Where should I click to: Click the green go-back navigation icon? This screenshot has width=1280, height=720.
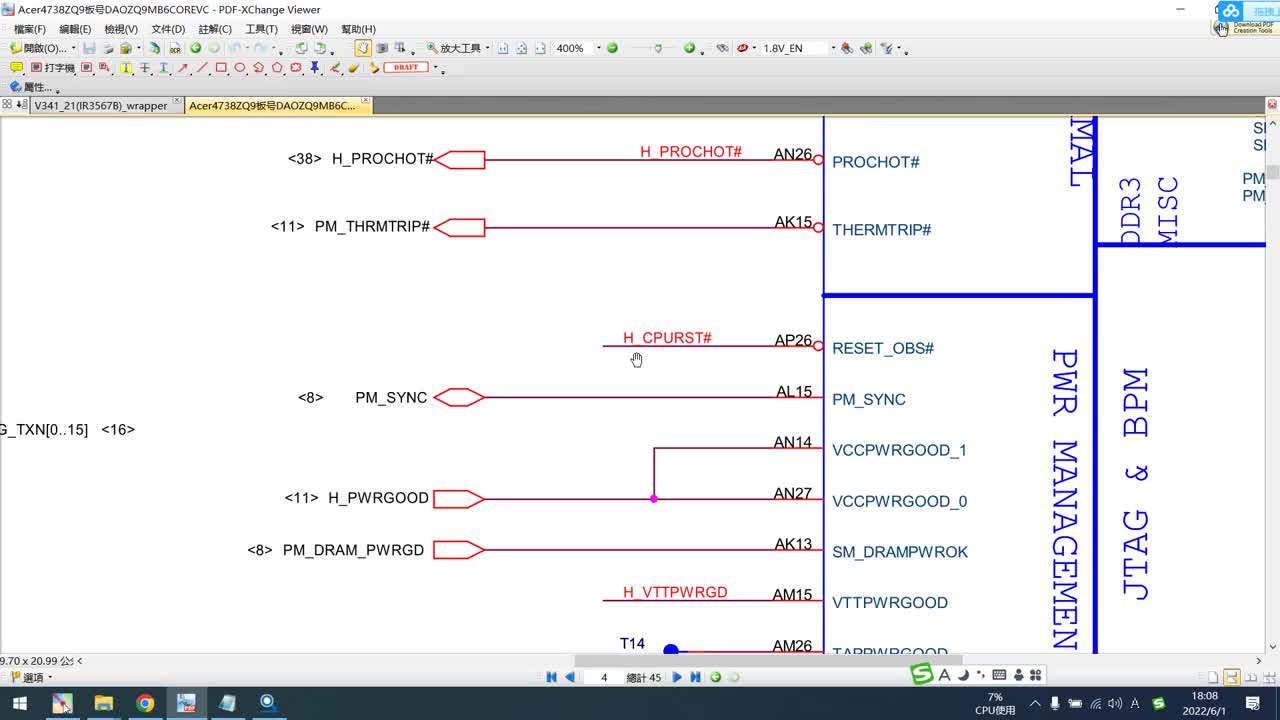coord(195,48)
